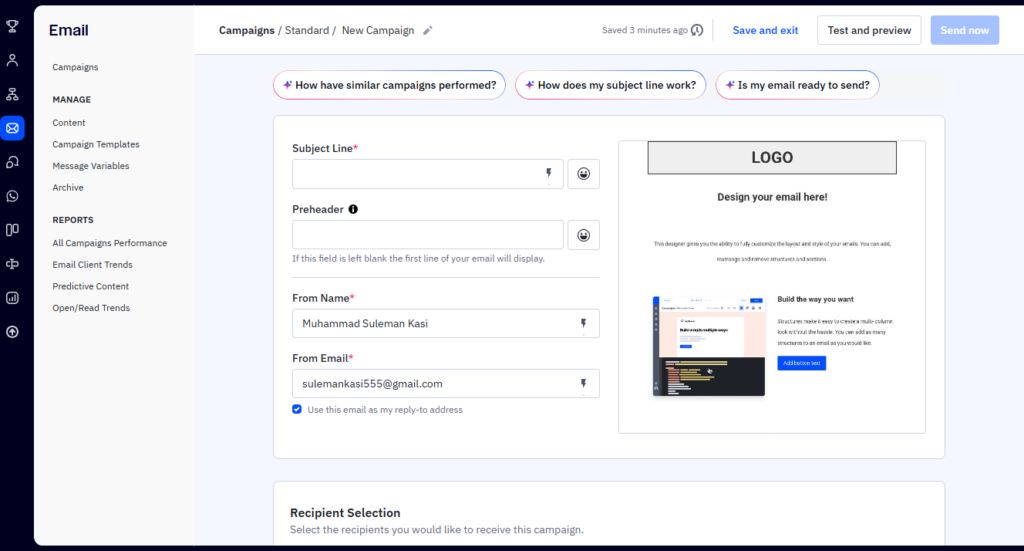Open the headset conversations icon in sidebar
The image size is (1024, 551).
coord(12,162)
